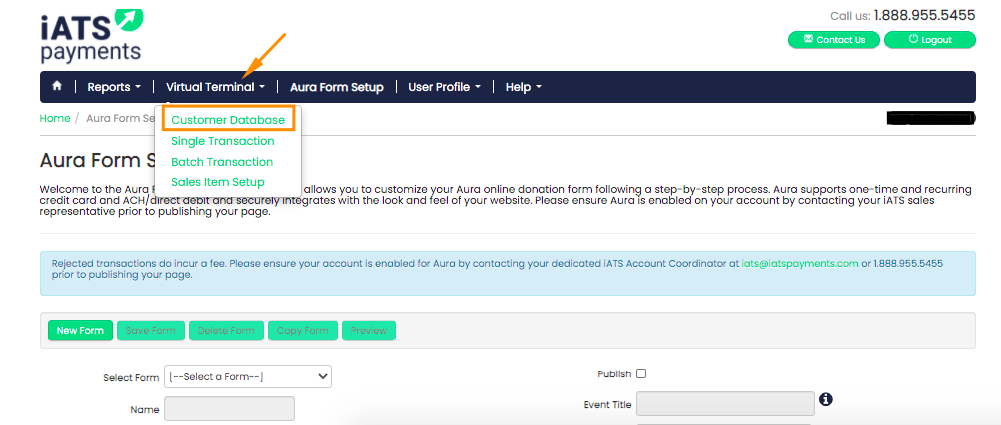Go to the home icon in navbar
The width and height of the screenshot is (1001, 425).
pyautogui.click(x=57, y=86)
